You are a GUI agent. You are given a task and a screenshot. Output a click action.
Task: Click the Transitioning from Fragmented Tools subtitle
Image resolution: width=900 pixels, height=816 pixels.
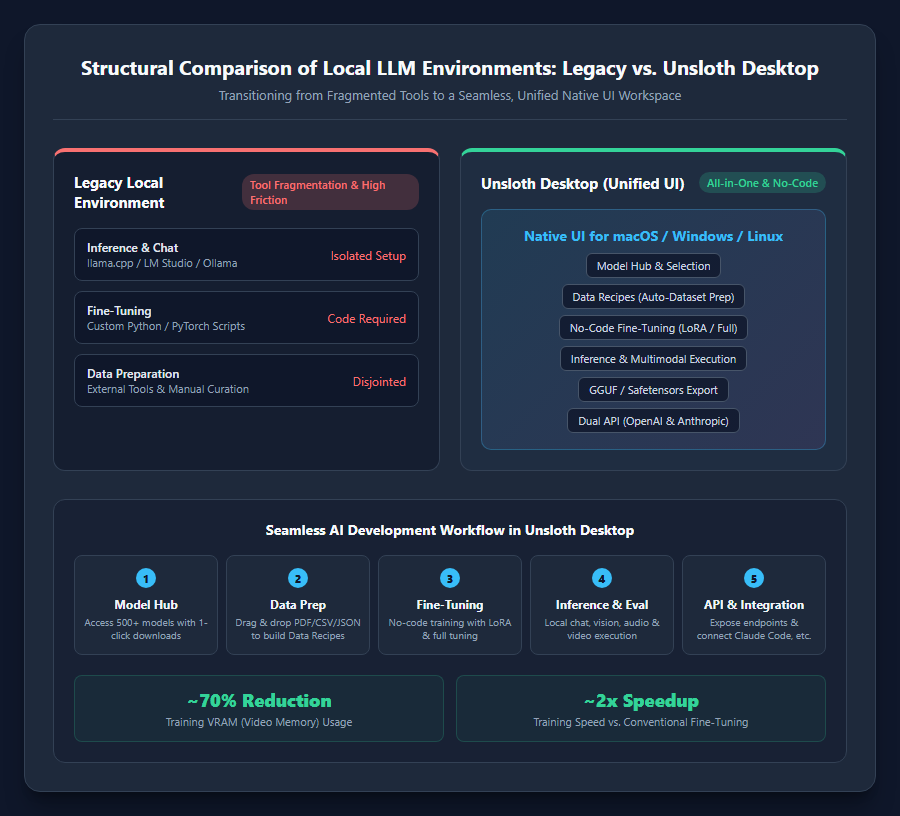coord(450,96)
